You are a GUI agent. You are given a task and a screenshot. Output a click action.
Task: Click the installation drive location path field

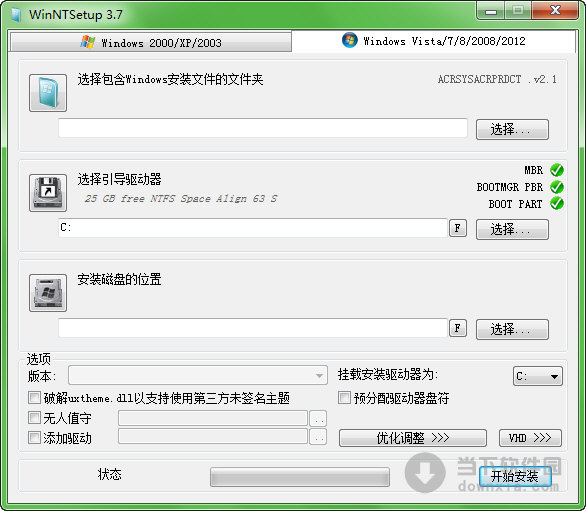(x=253, y=328)
